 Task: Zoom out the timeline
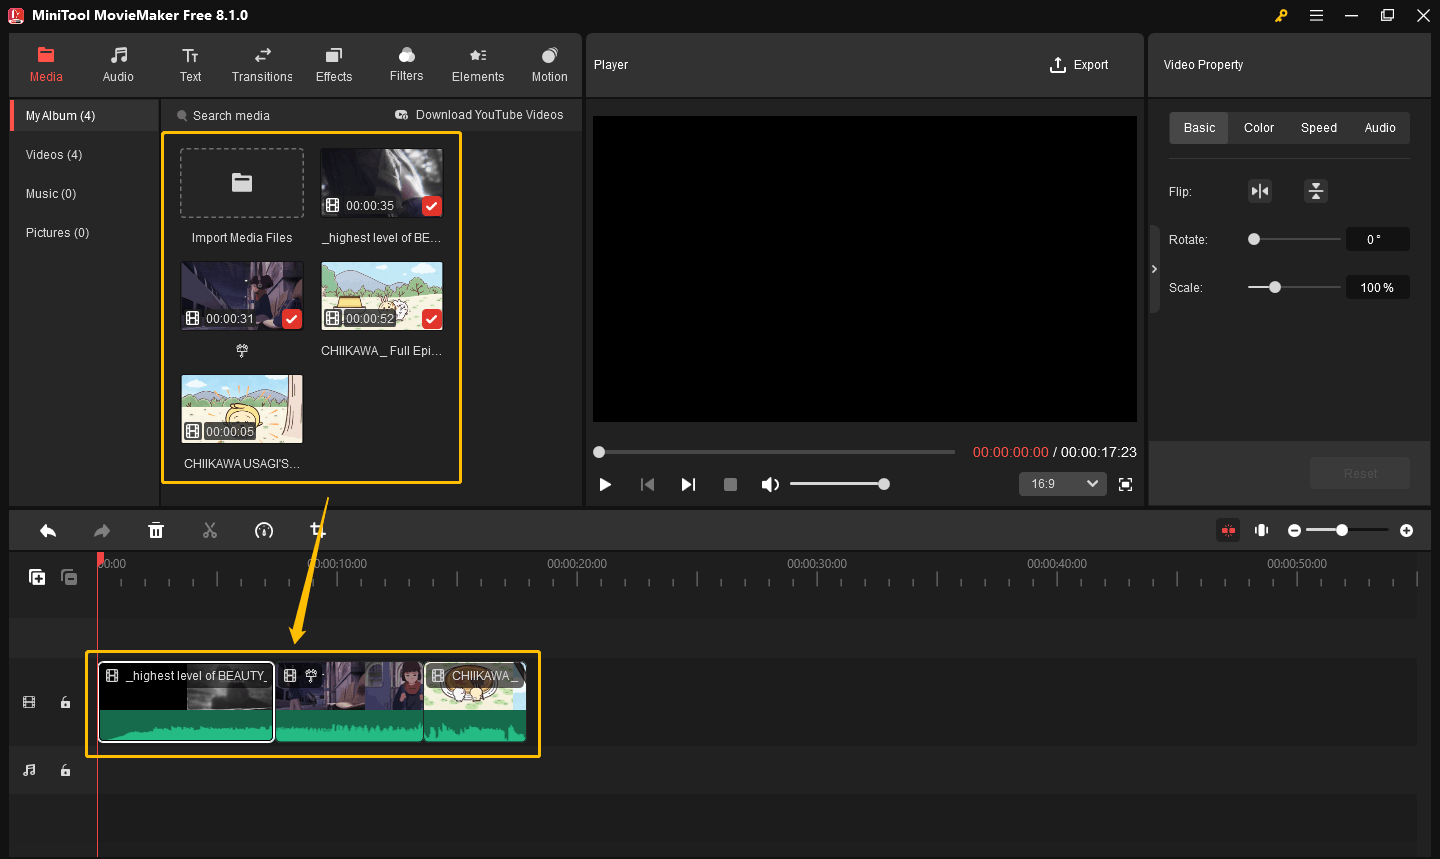coord(1294,530)
